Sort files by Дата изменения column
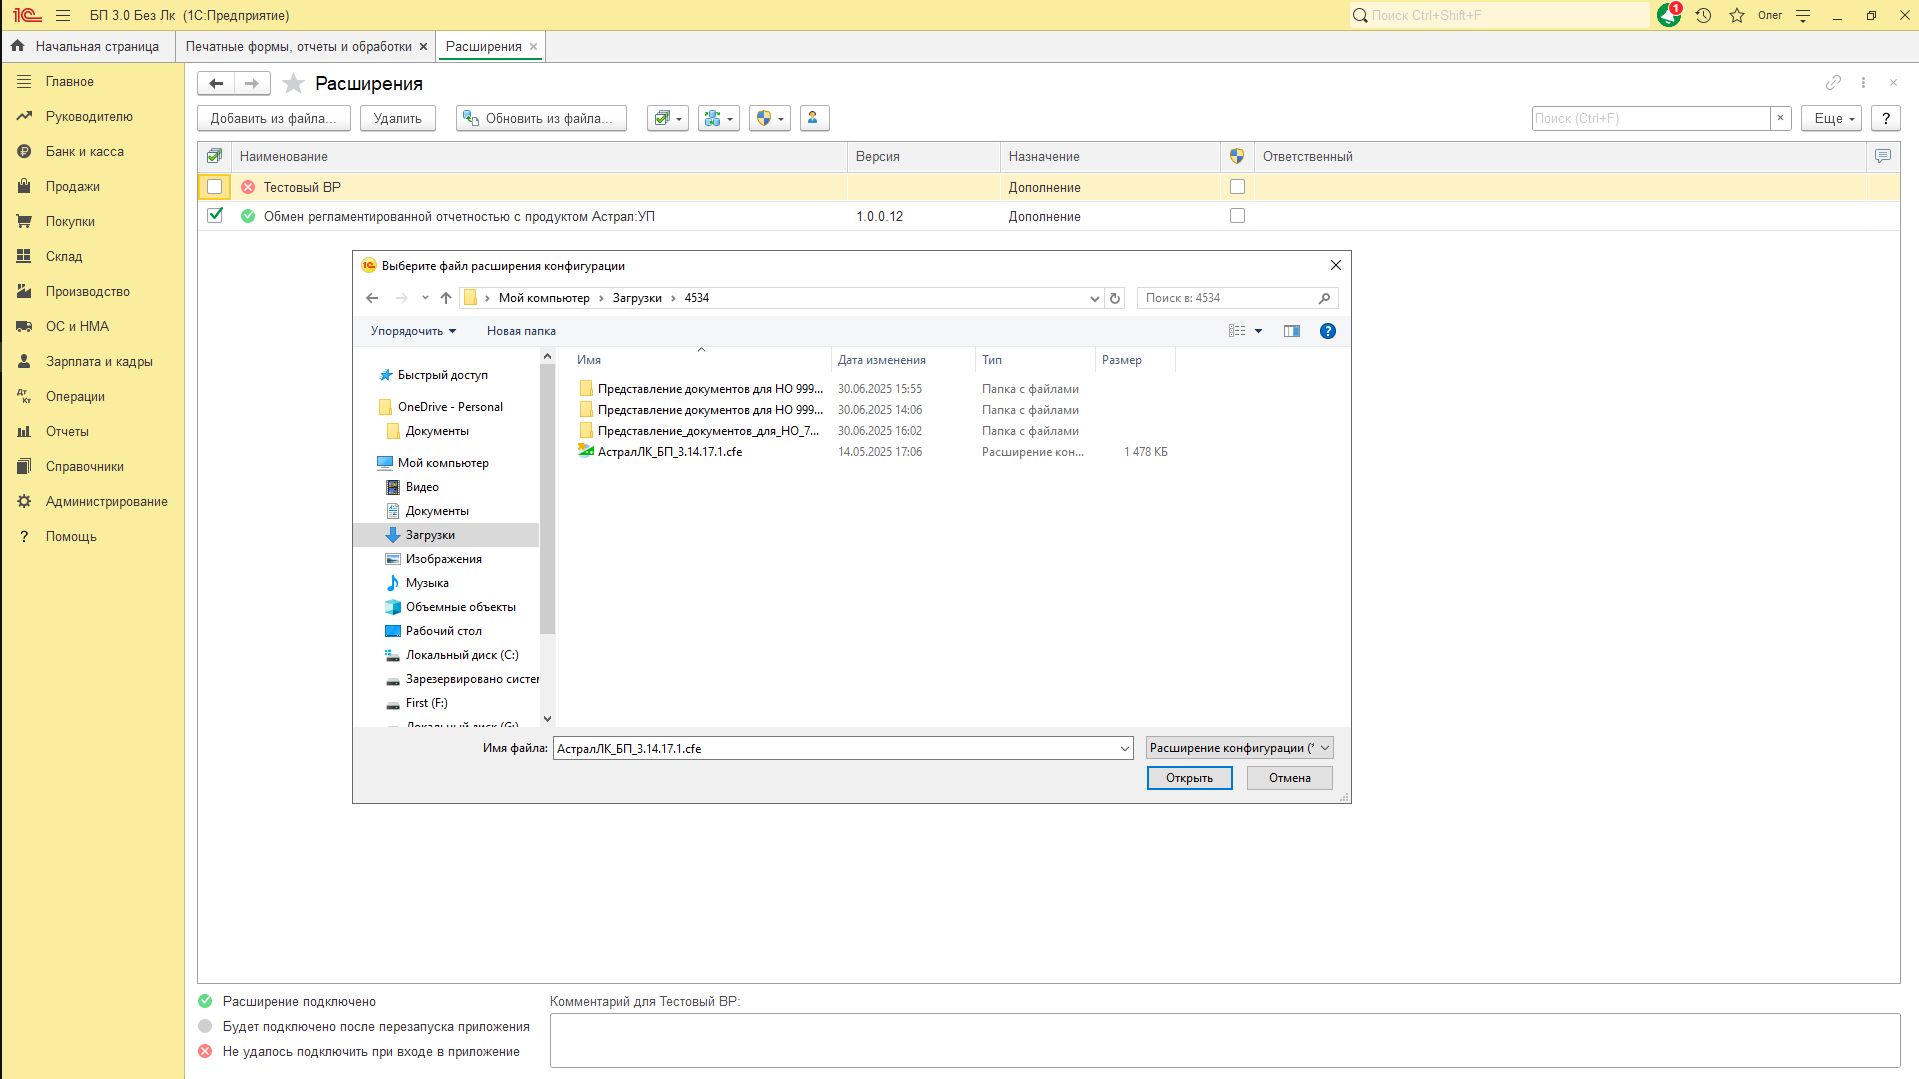Screen dimensions: 1919x1079 (902, 360)
